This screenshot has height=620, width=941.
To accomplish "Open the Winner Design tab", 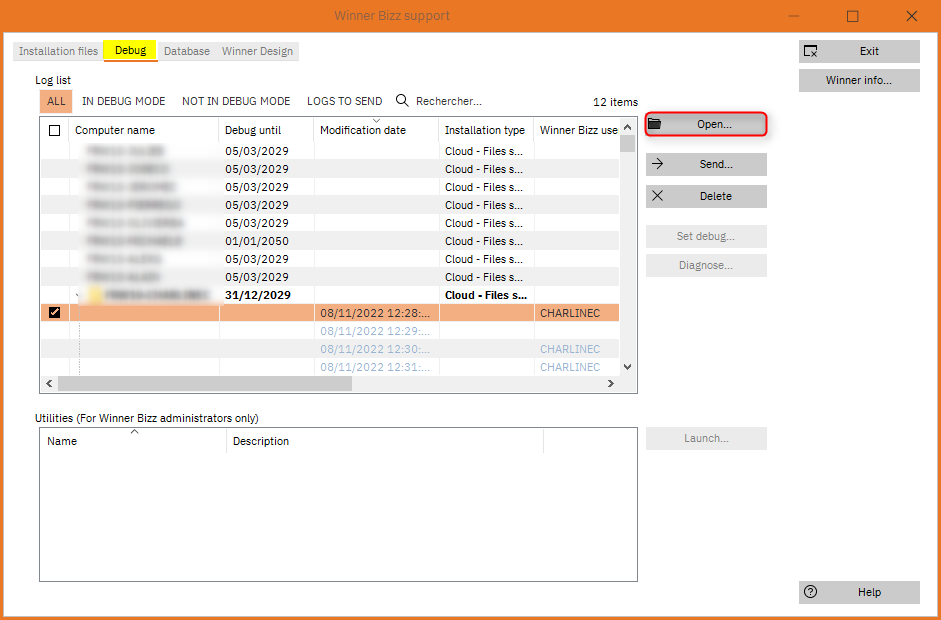I will coord(257,51).
